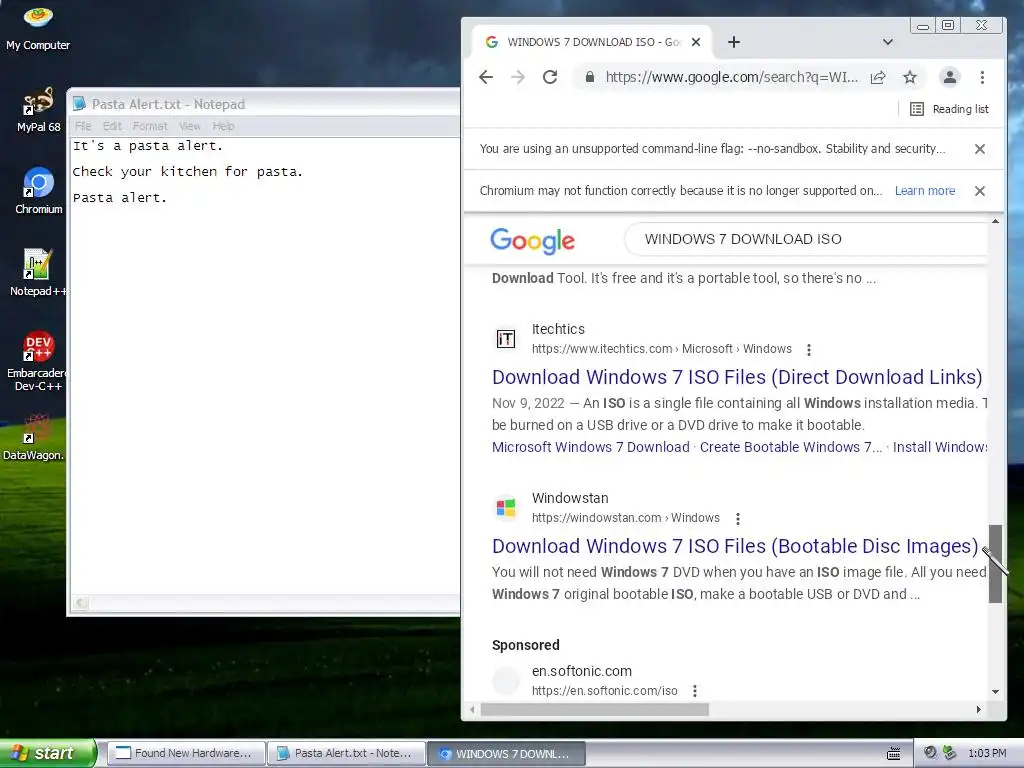Open more options for softonic sponsored result
Screen dimensions: 1024x768
[695, 691]
